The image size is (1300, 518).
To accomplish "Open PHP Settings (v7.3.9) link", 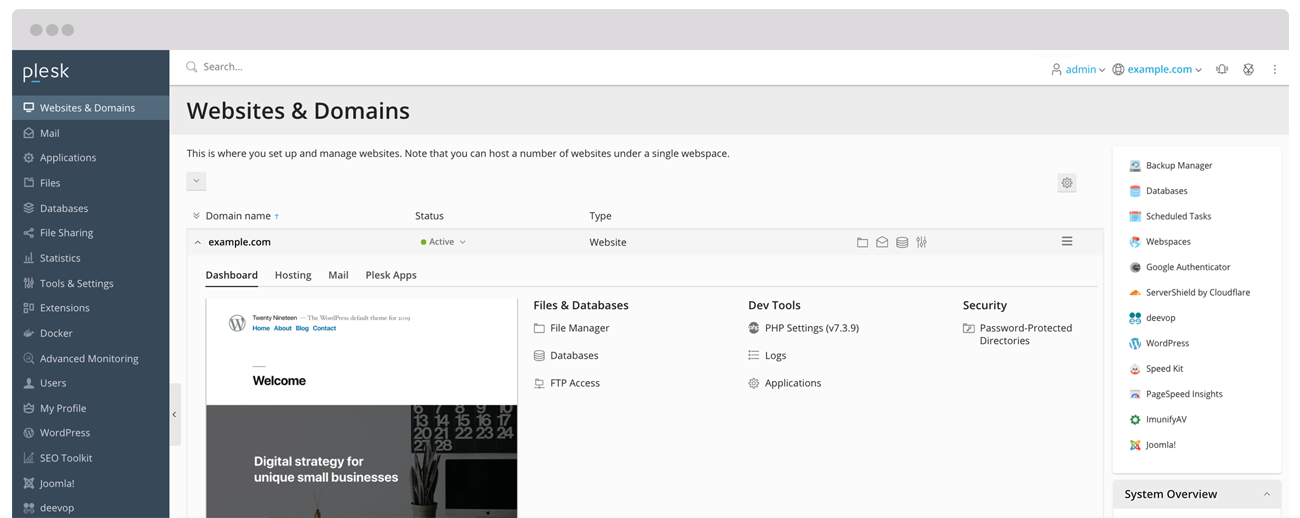I will pyautogui.click(x=811, y=328).
